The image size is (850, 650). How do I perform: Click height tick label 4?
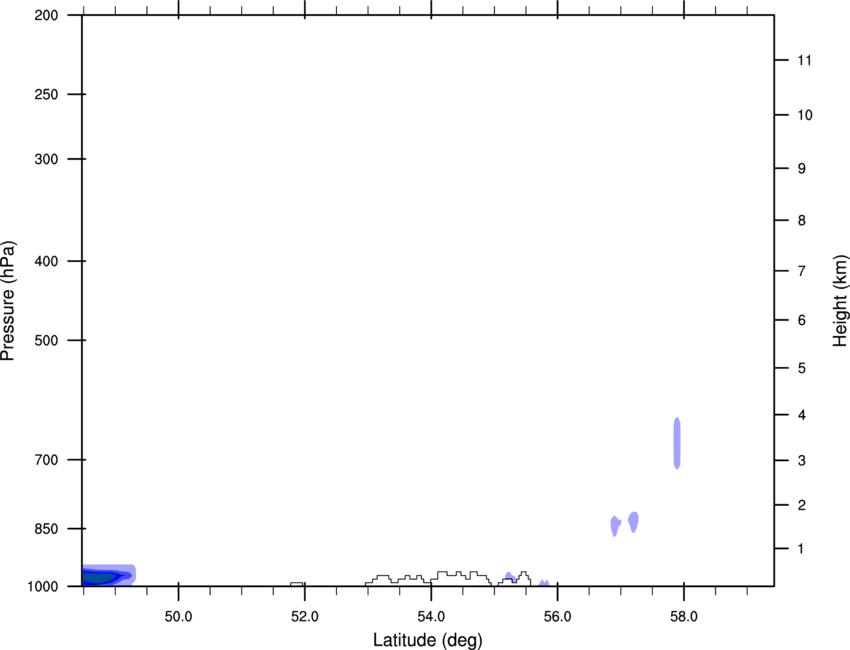801,415
